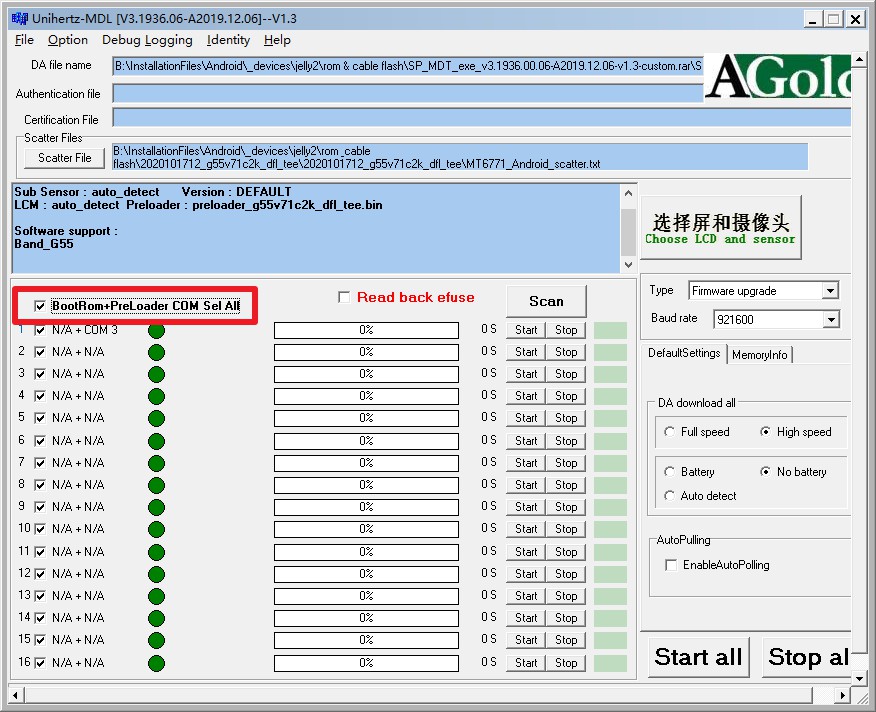The image size is (876, 712).
Task: Click the green result swatch in row 1
Action: (610, 330)
